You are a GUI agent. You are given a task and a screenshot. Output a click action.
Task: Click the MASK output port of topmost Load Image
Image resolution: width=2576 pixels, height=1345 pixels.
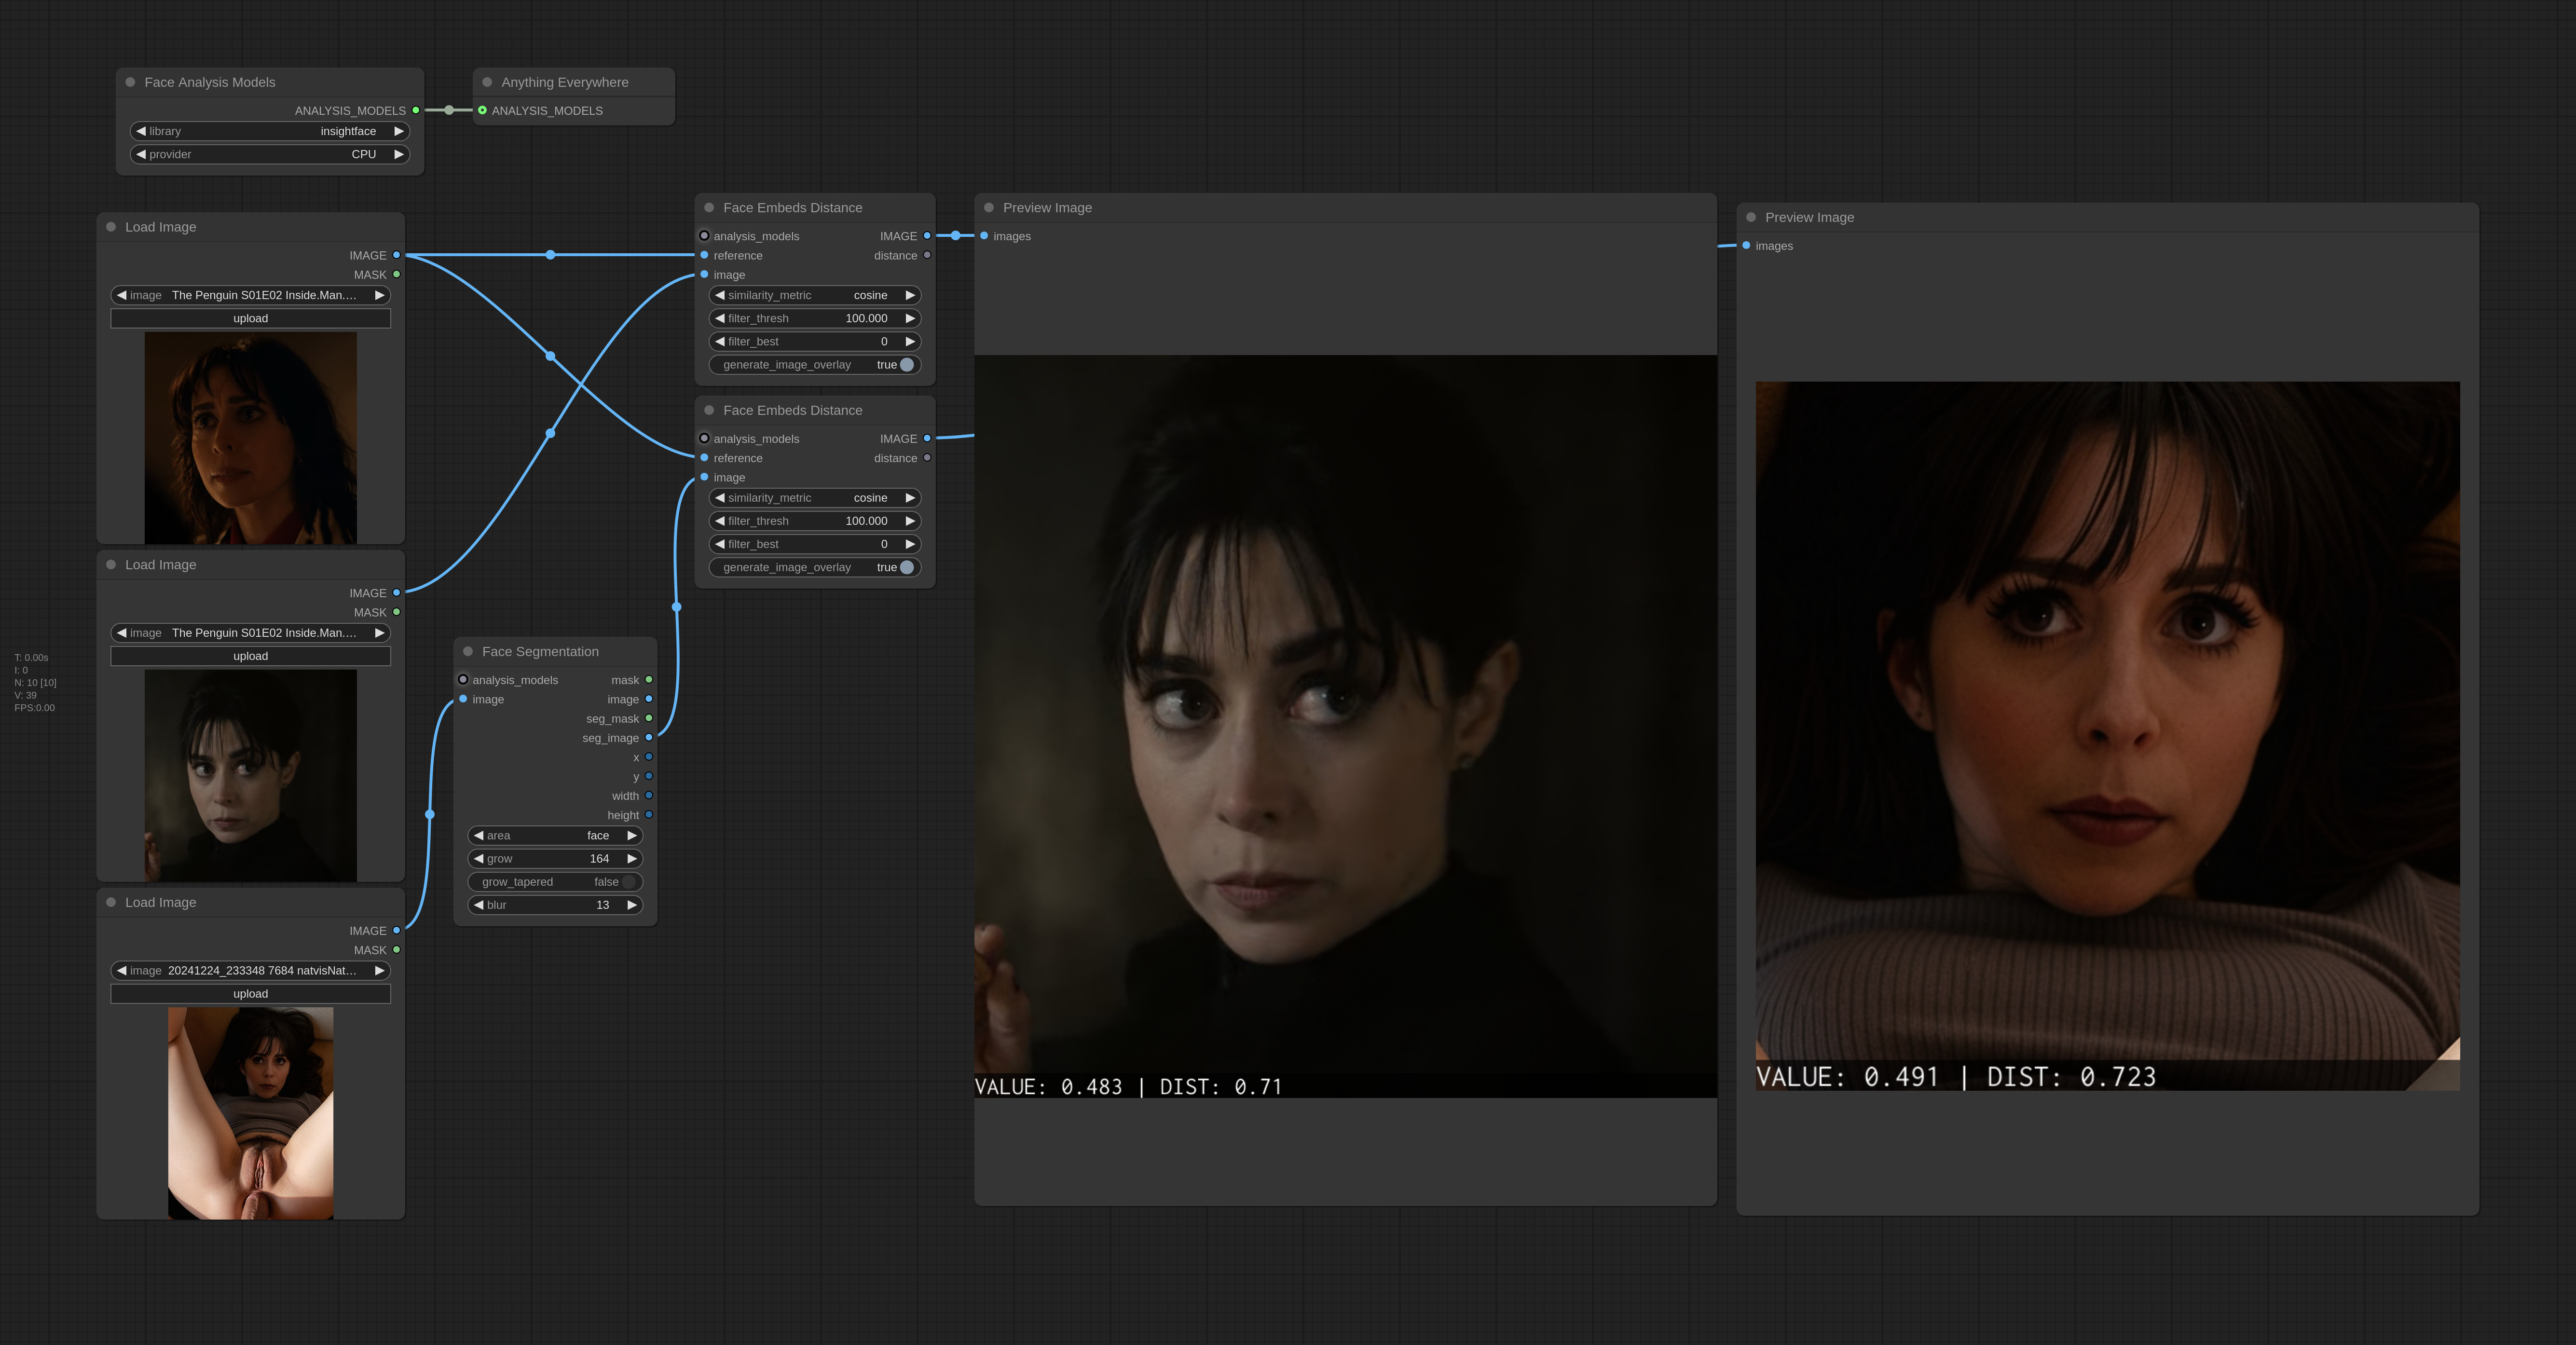[397, 274]
